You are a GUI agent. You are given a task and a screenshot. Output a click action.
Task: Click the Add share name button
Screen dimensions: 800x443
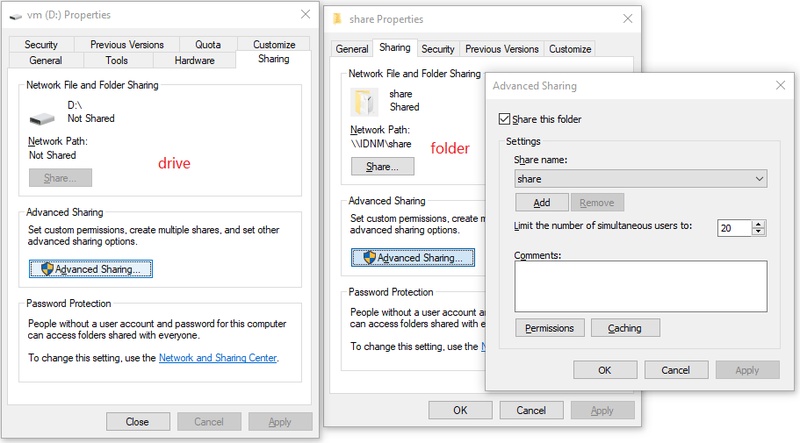pyautogui.click(x=541, y=202)
